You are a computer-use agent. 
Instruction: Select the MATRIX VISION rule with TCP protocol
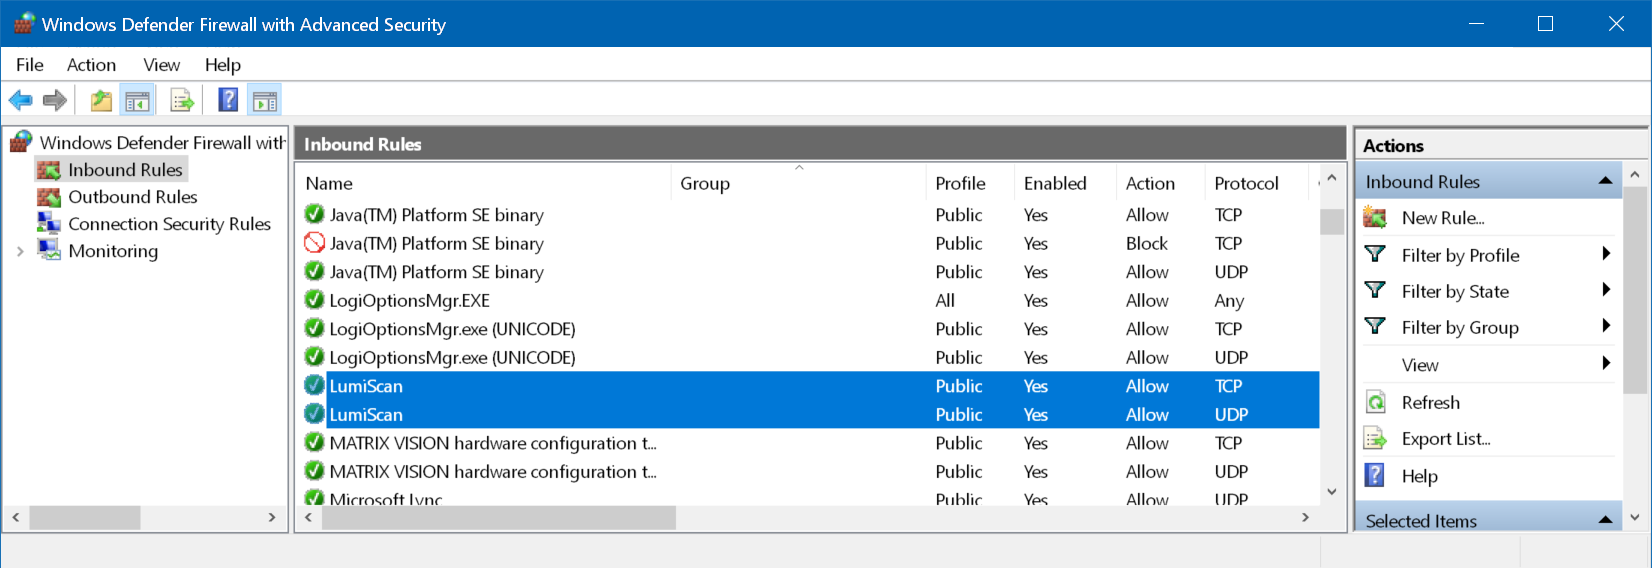point(809,443)
